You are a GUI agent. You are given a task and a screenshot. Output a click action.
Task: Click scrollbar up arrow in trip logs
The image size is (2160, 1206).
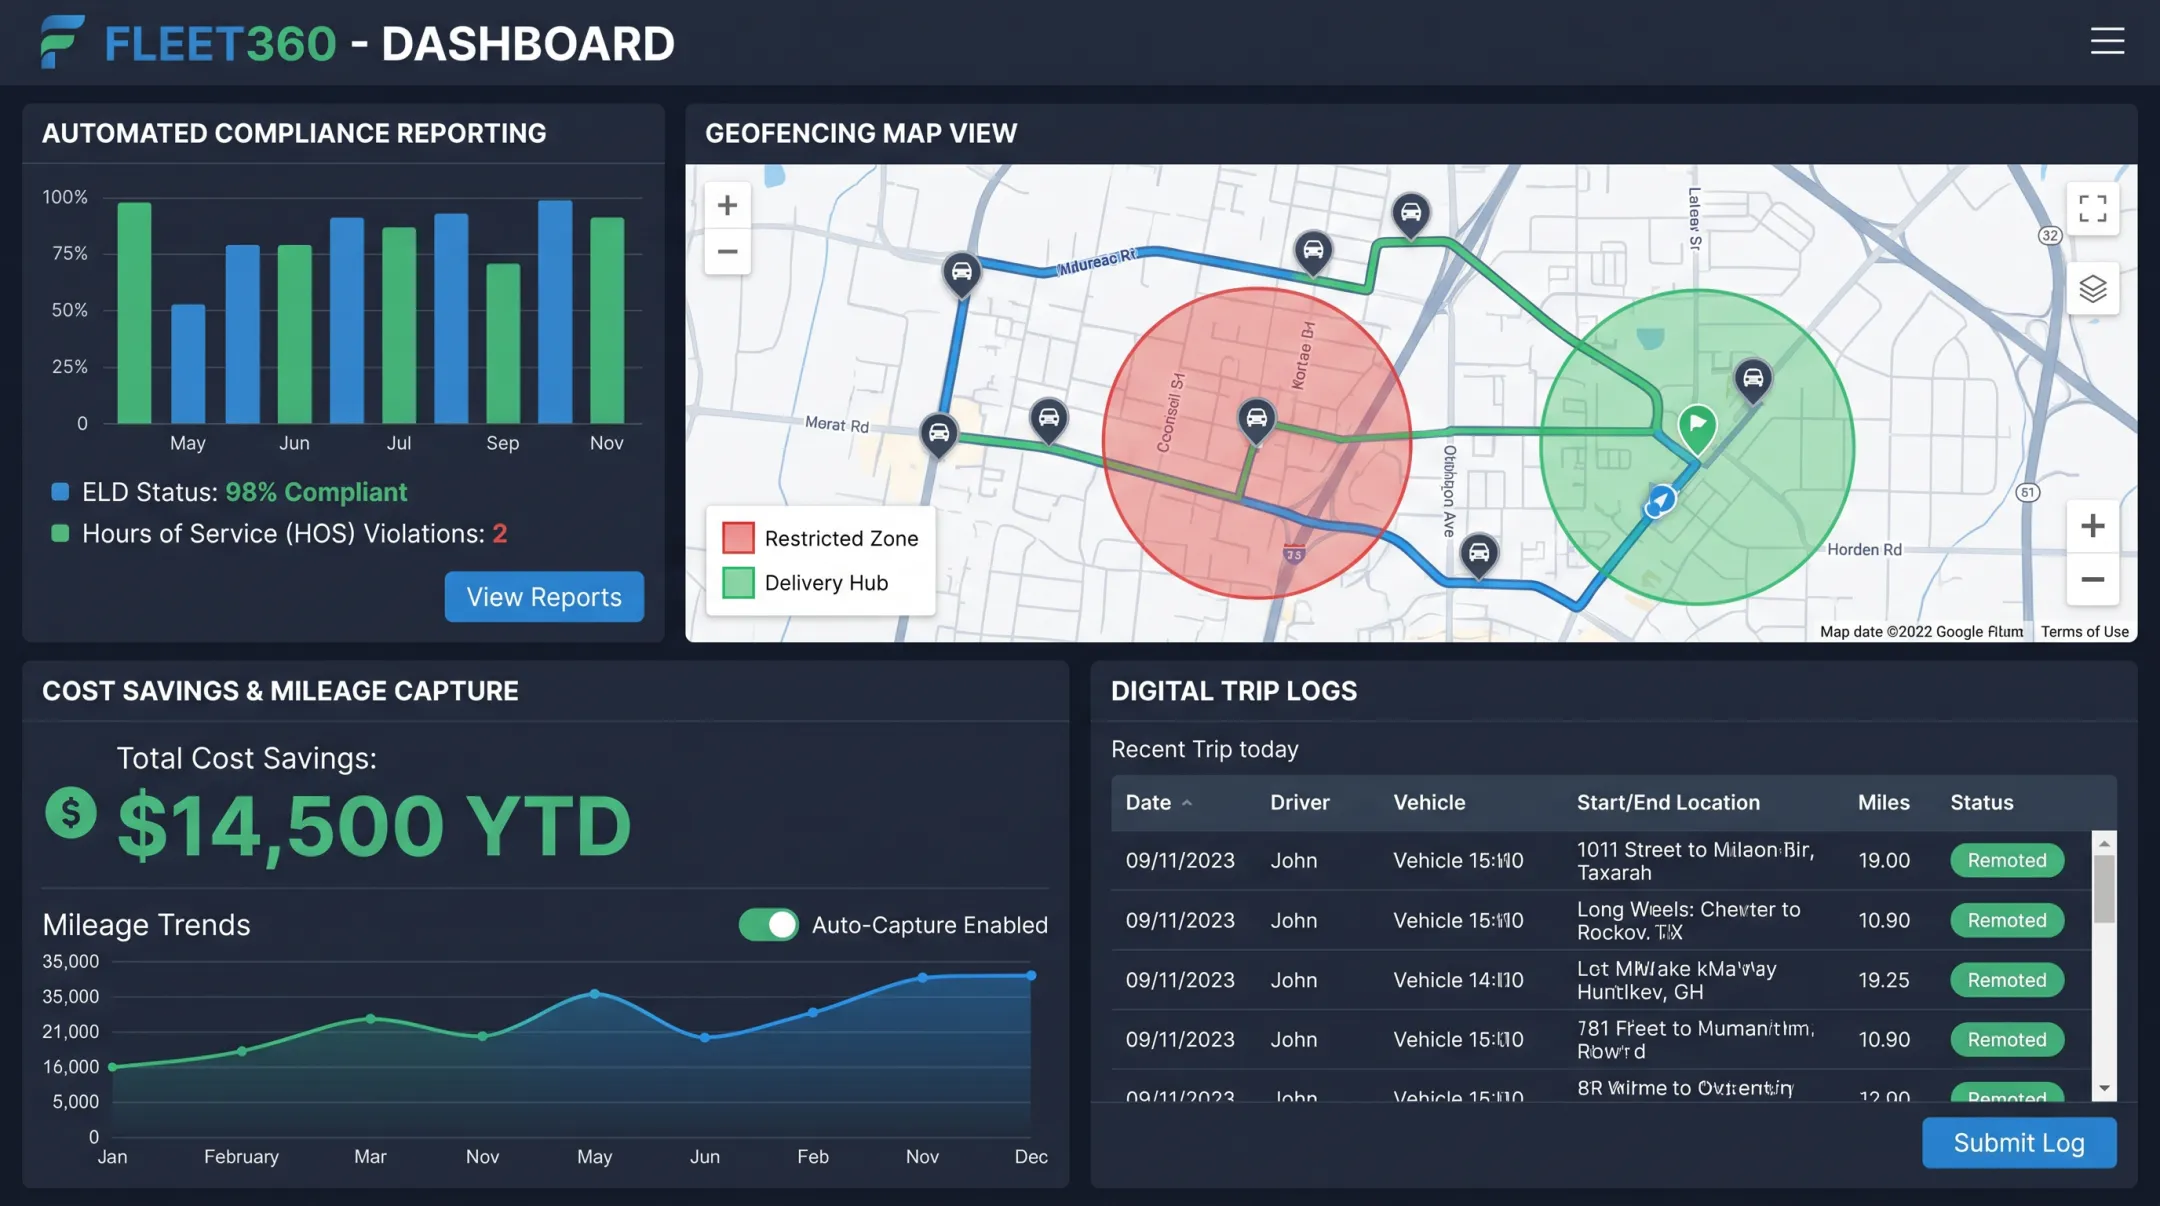pyautogui.click(x=2104, y=844)
